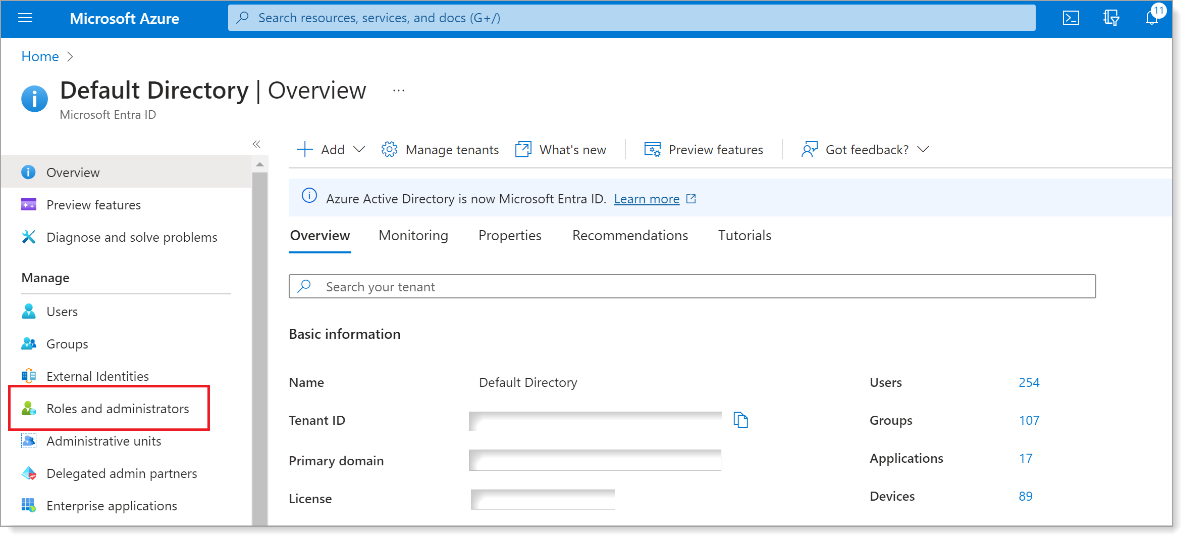
Task: Click the Manage tenants gear icon
Action: (x=389, y=149)
